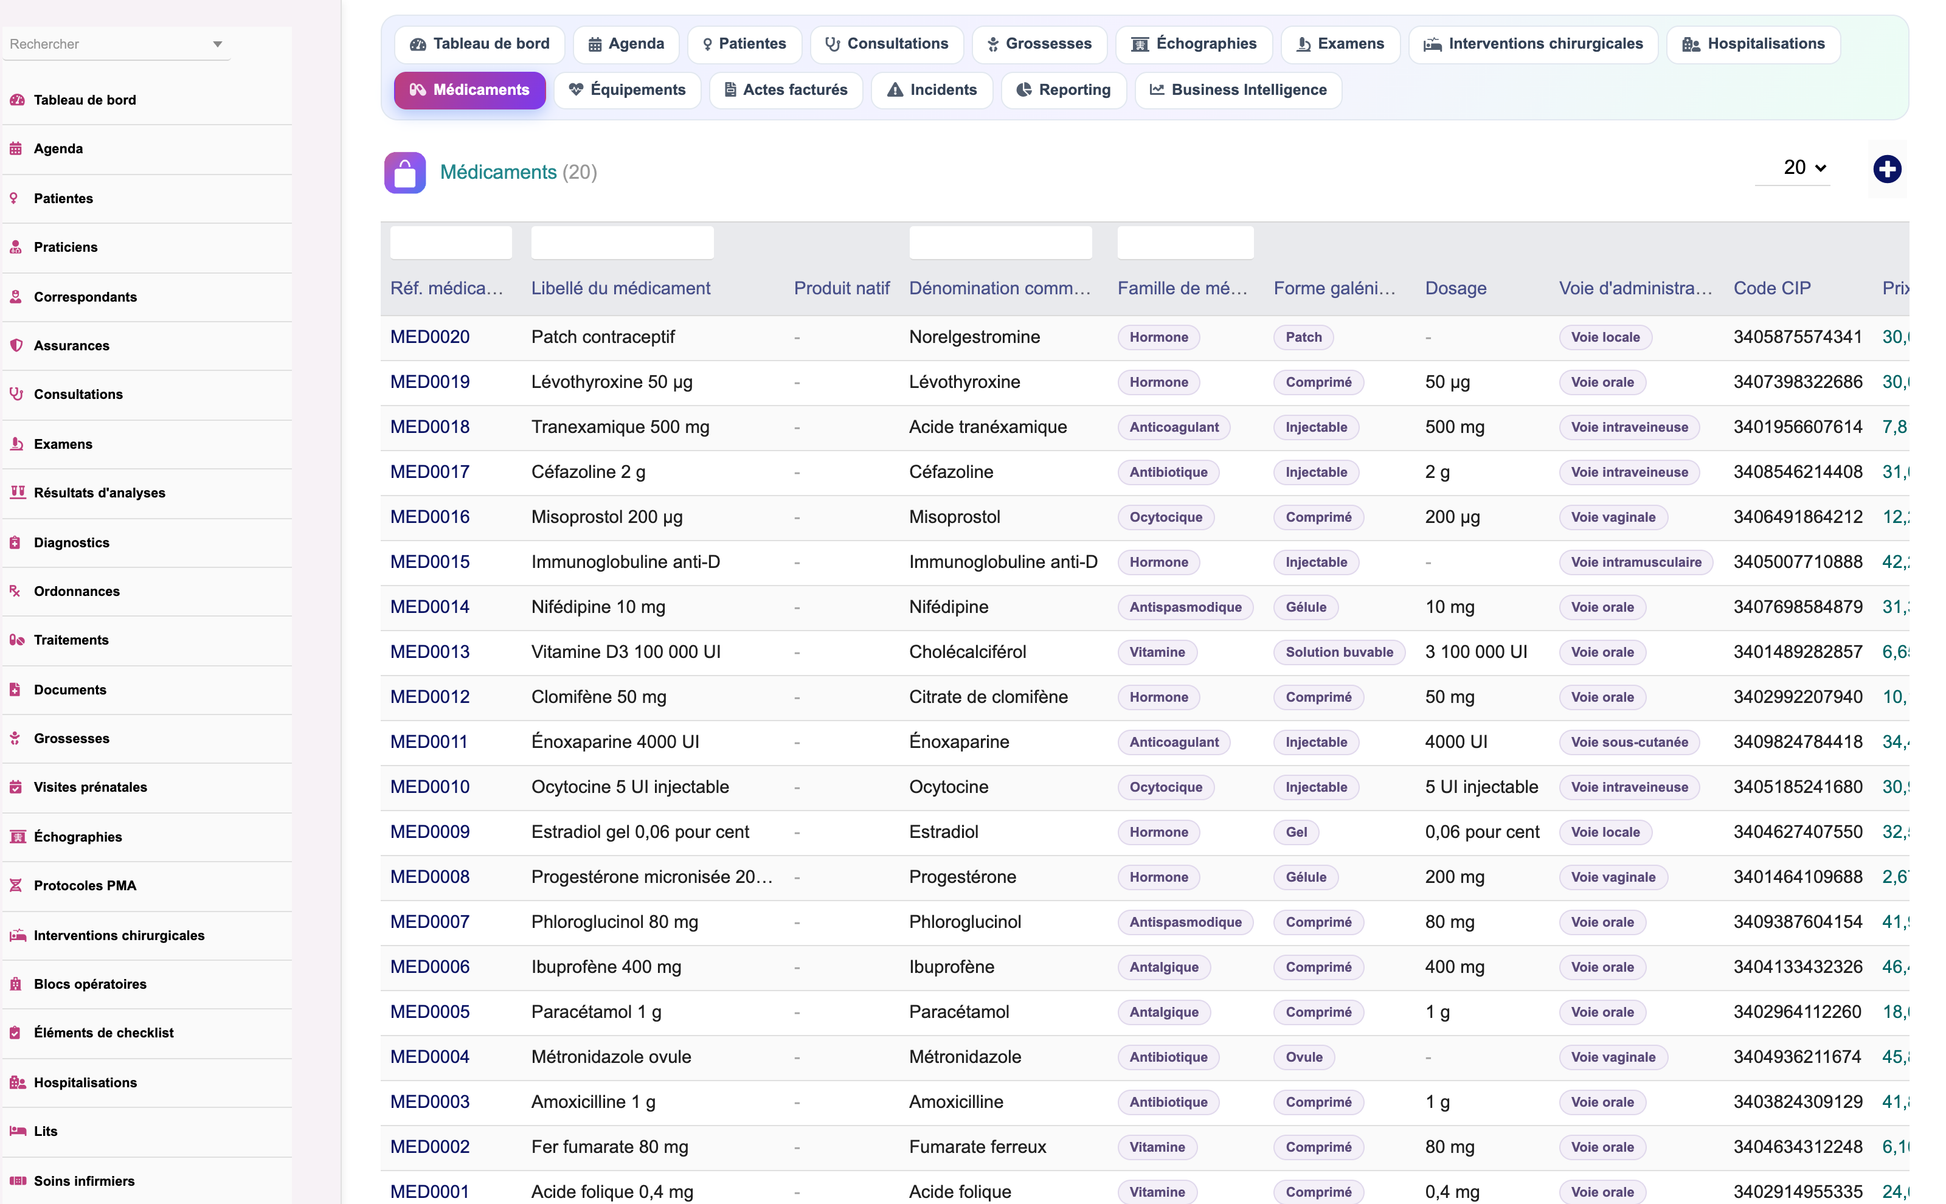Select the Médicaments tab
Viewport: 1946px width, 1204px height.
470,90
